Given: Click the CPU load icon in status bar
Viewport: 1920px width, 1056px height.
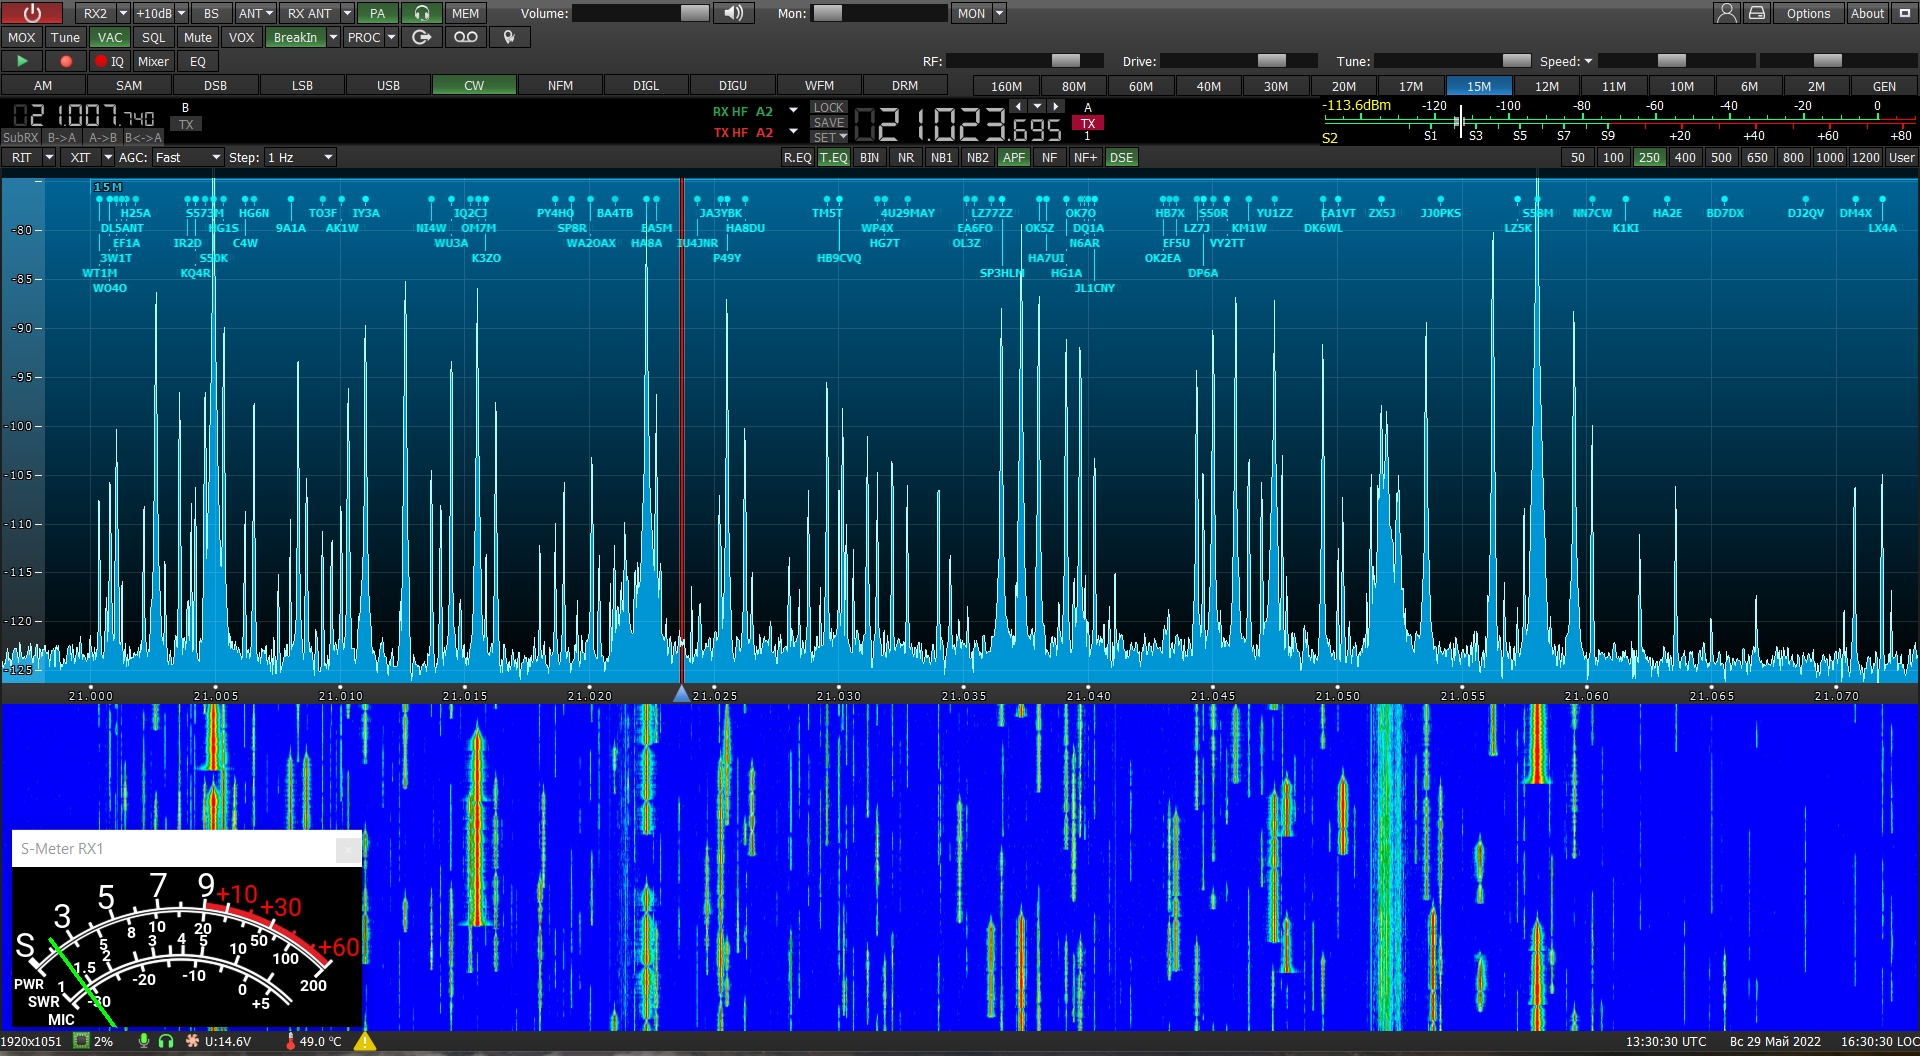Looking at the screenshot, I should (x=81, y=1041).
